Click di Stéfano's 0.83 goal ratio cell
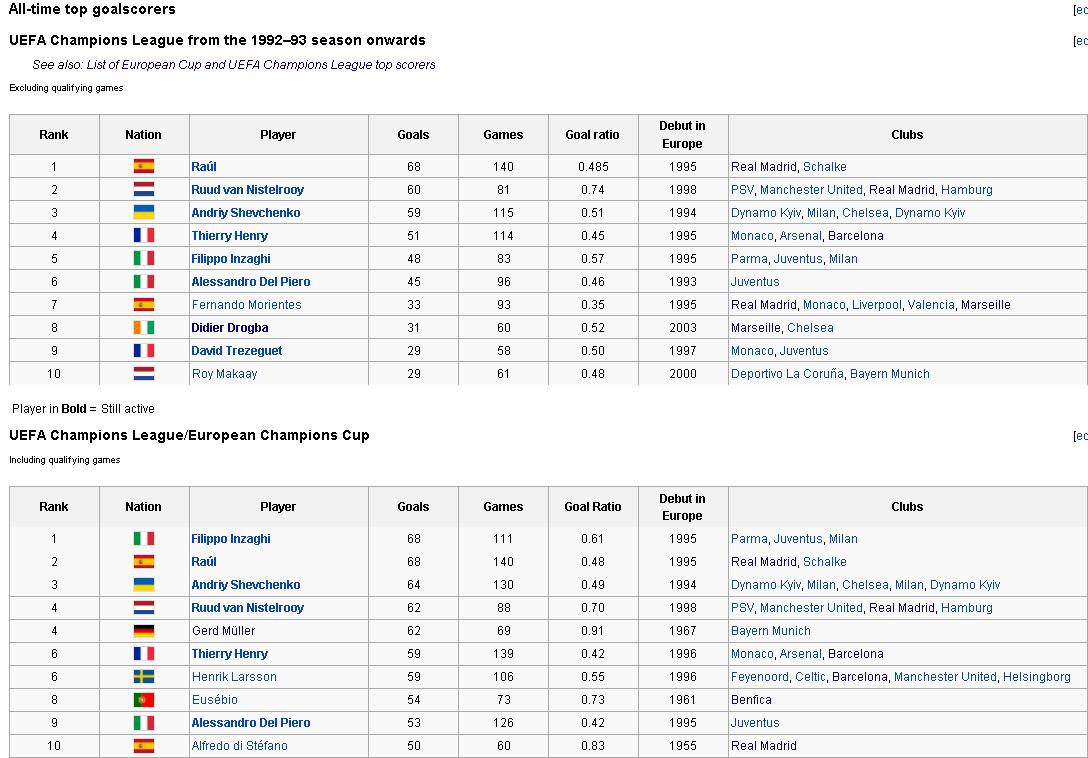 (593, 746)
